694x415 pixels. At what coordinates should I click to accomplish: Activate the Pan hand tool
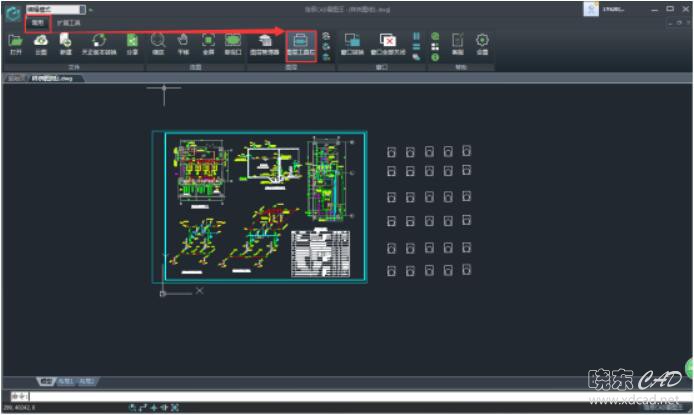pos(183,42)
